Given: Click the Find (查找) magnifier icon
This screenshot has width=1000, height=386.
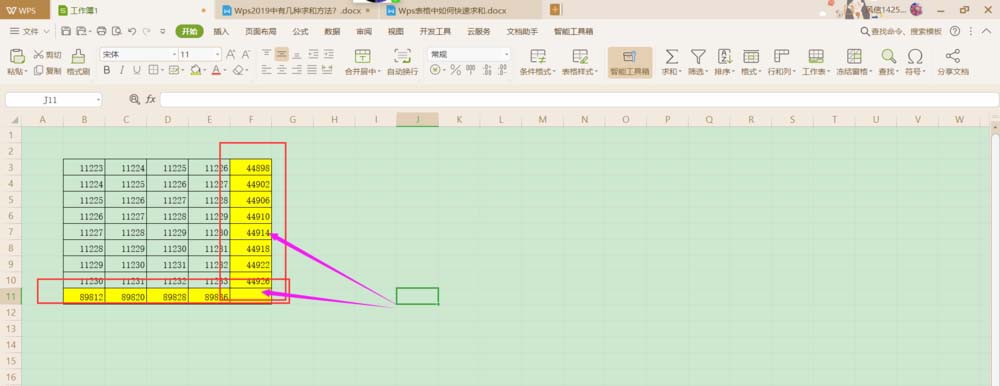Looking at the screenshot, I should click(x=888, y=56).
